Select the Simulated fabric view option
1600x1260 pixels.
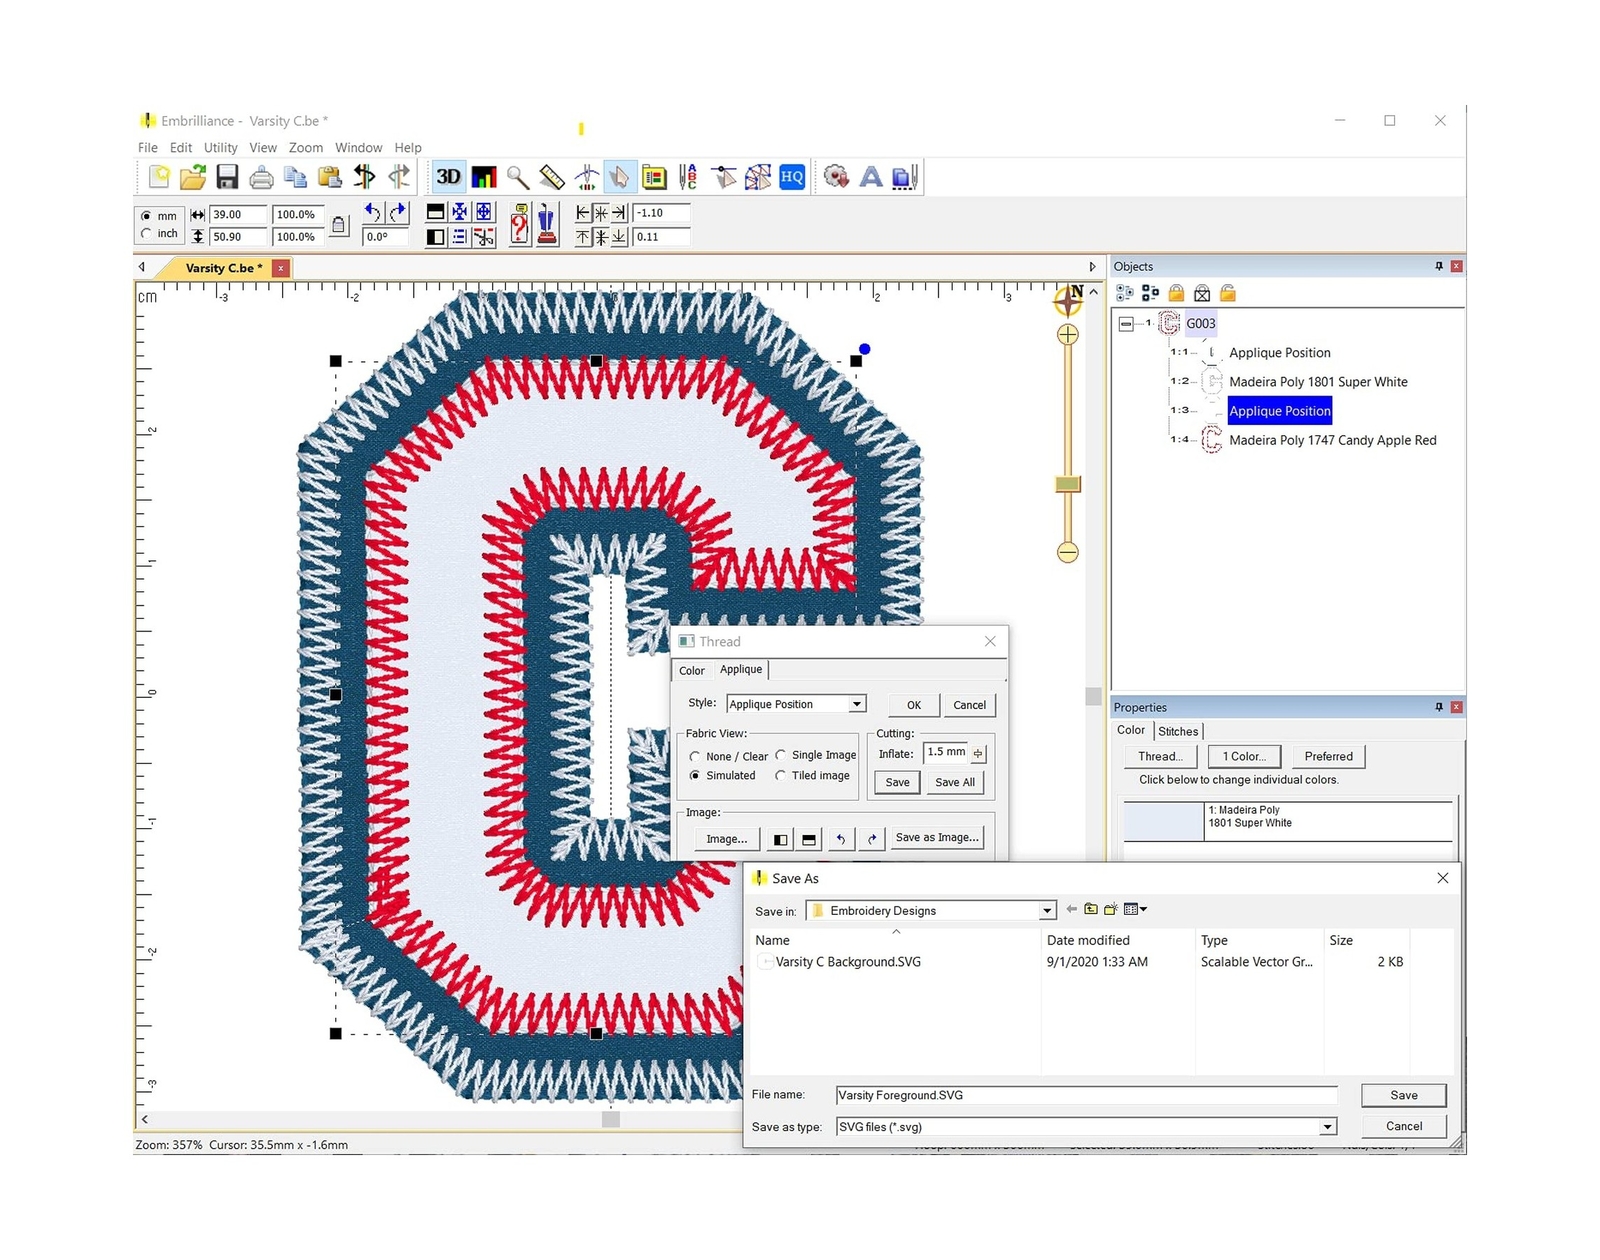click(x=696, y=775)
